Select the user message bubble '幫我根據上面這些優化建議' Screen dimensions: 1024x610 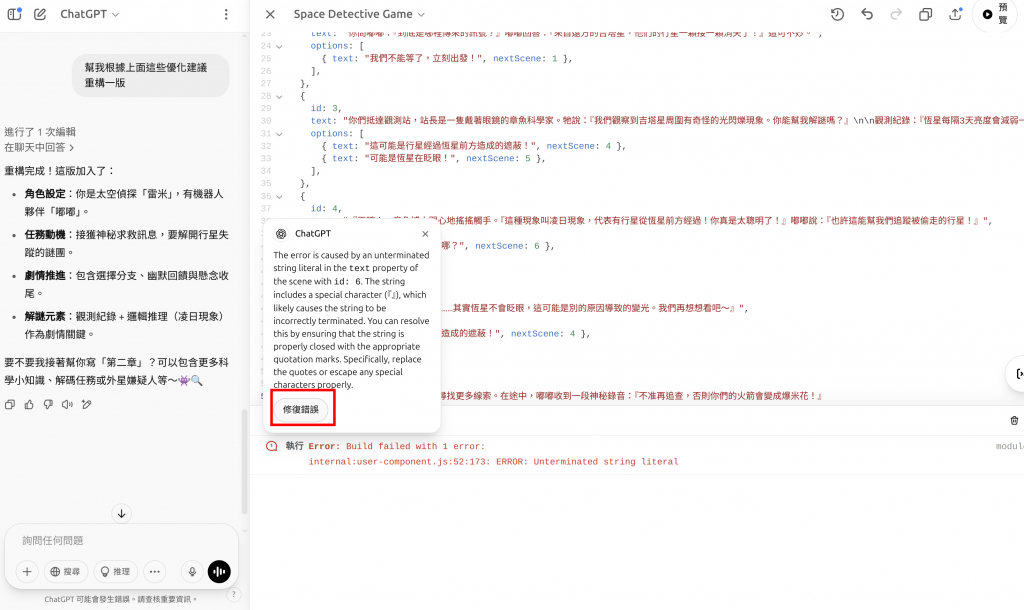150,75
